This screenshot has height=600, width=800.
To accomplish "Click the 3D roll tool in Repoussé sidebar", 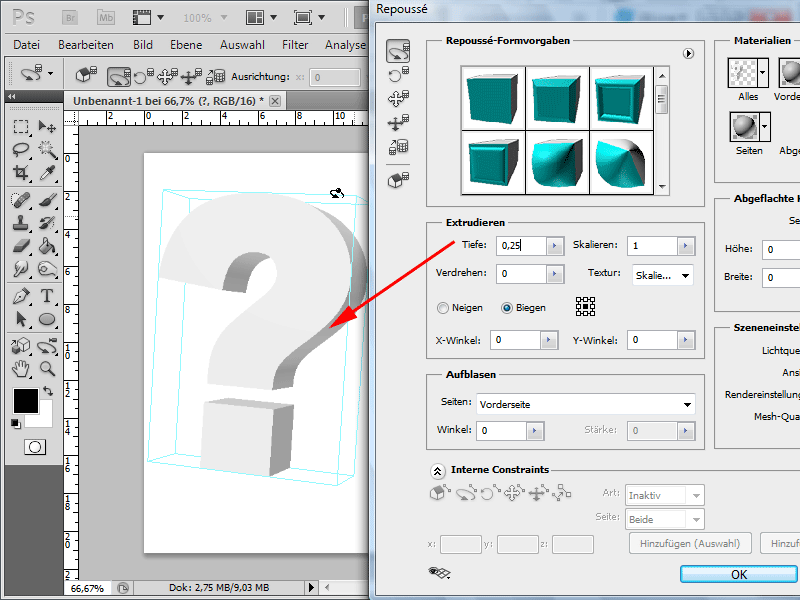I will [x=398, y=75].
